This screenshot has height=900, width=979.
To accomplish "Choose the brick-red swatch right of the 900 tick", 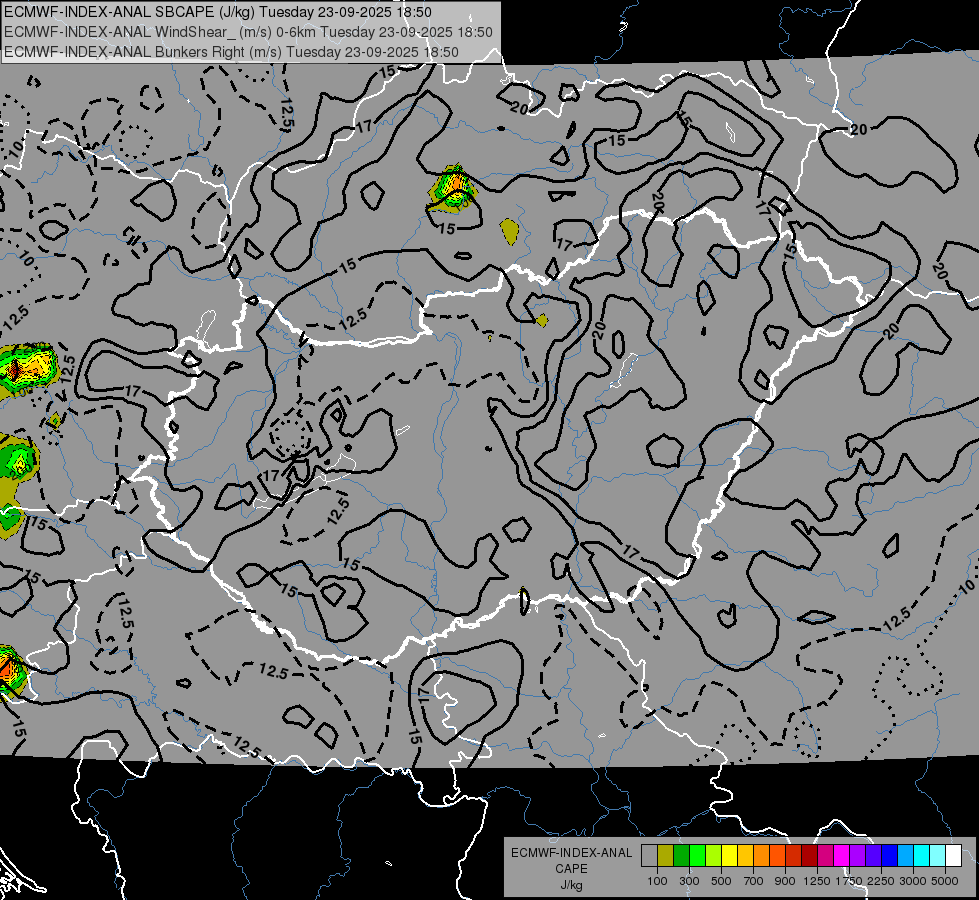I will (x=794, y=856).
